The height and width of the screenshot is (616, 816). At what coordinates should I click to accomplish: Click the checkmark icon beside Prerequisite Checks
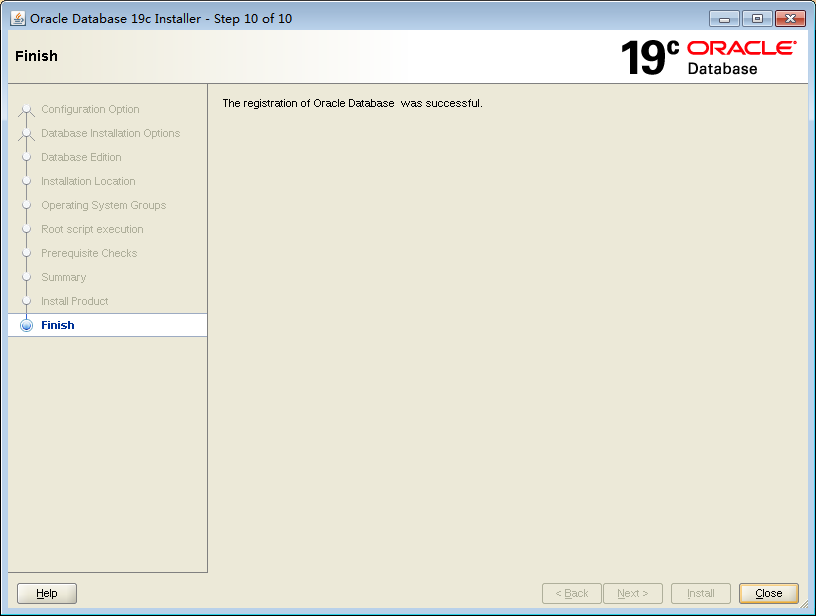tap(25, 253)
